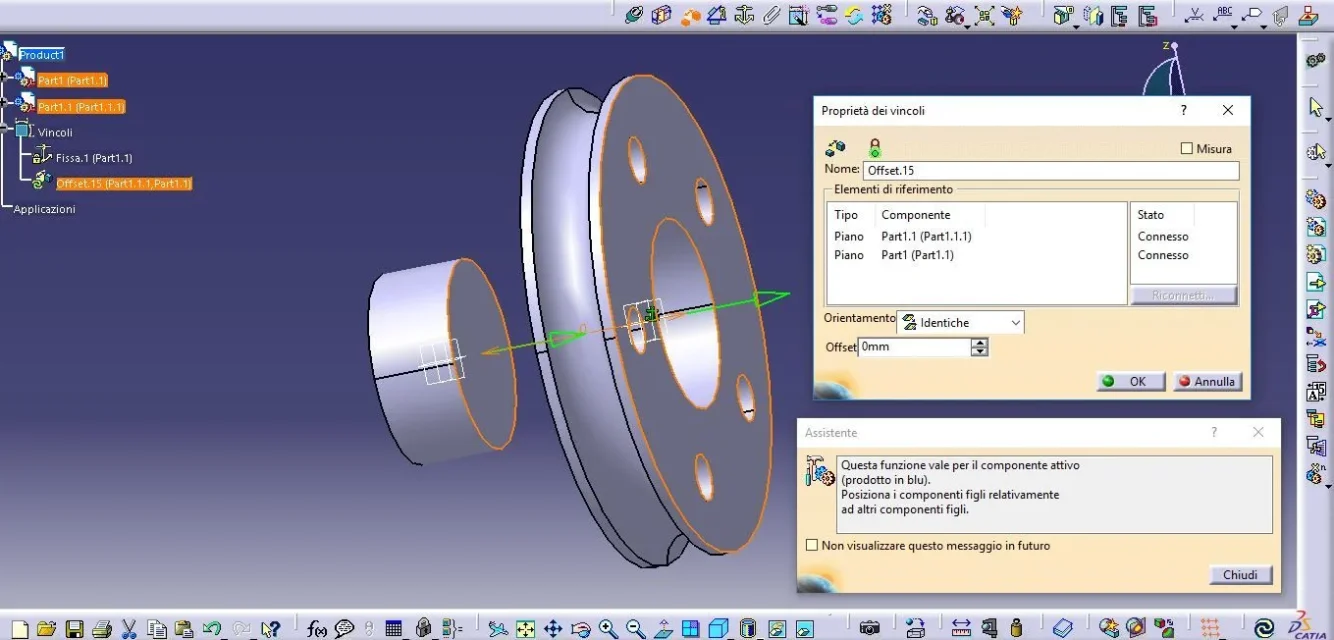Click the Nome input field with Offset.15

click(x=1051, y=171)
